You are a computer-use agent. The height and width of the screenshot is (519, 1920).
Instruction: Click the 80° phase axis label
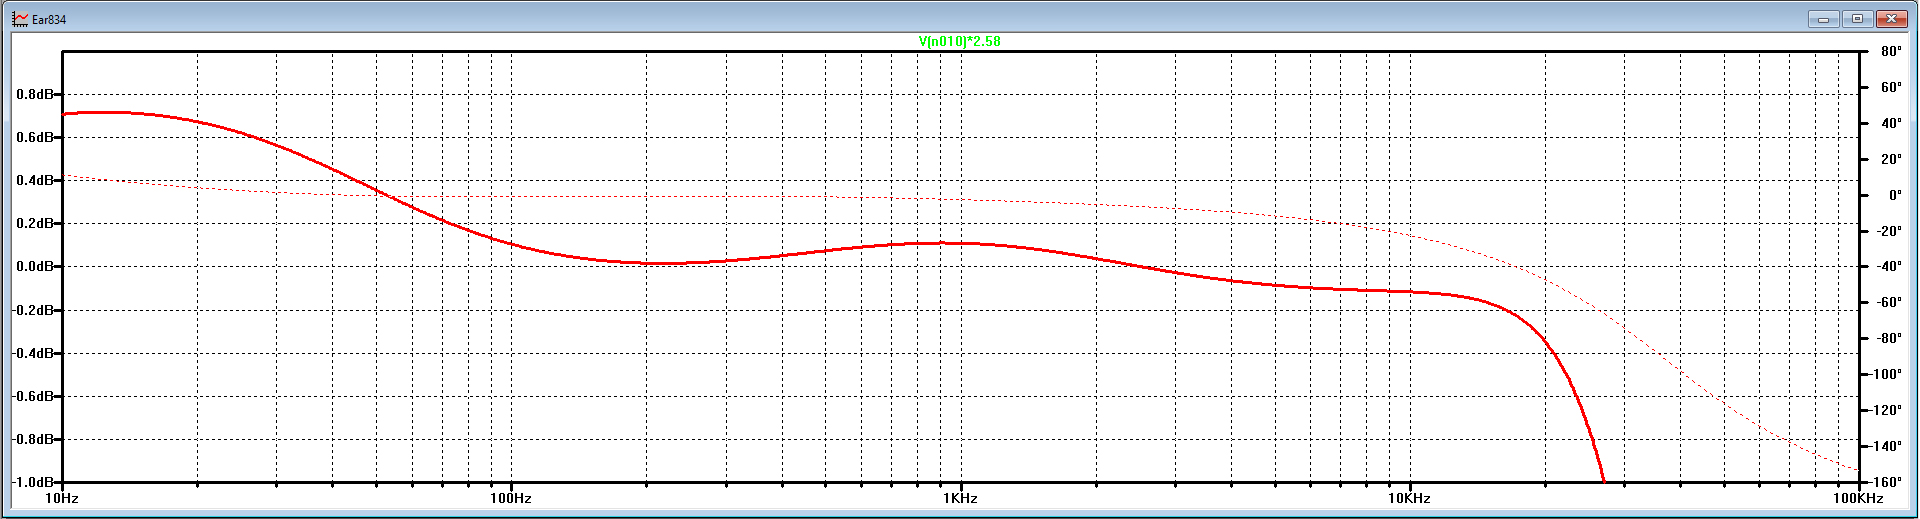point(1891,51)
